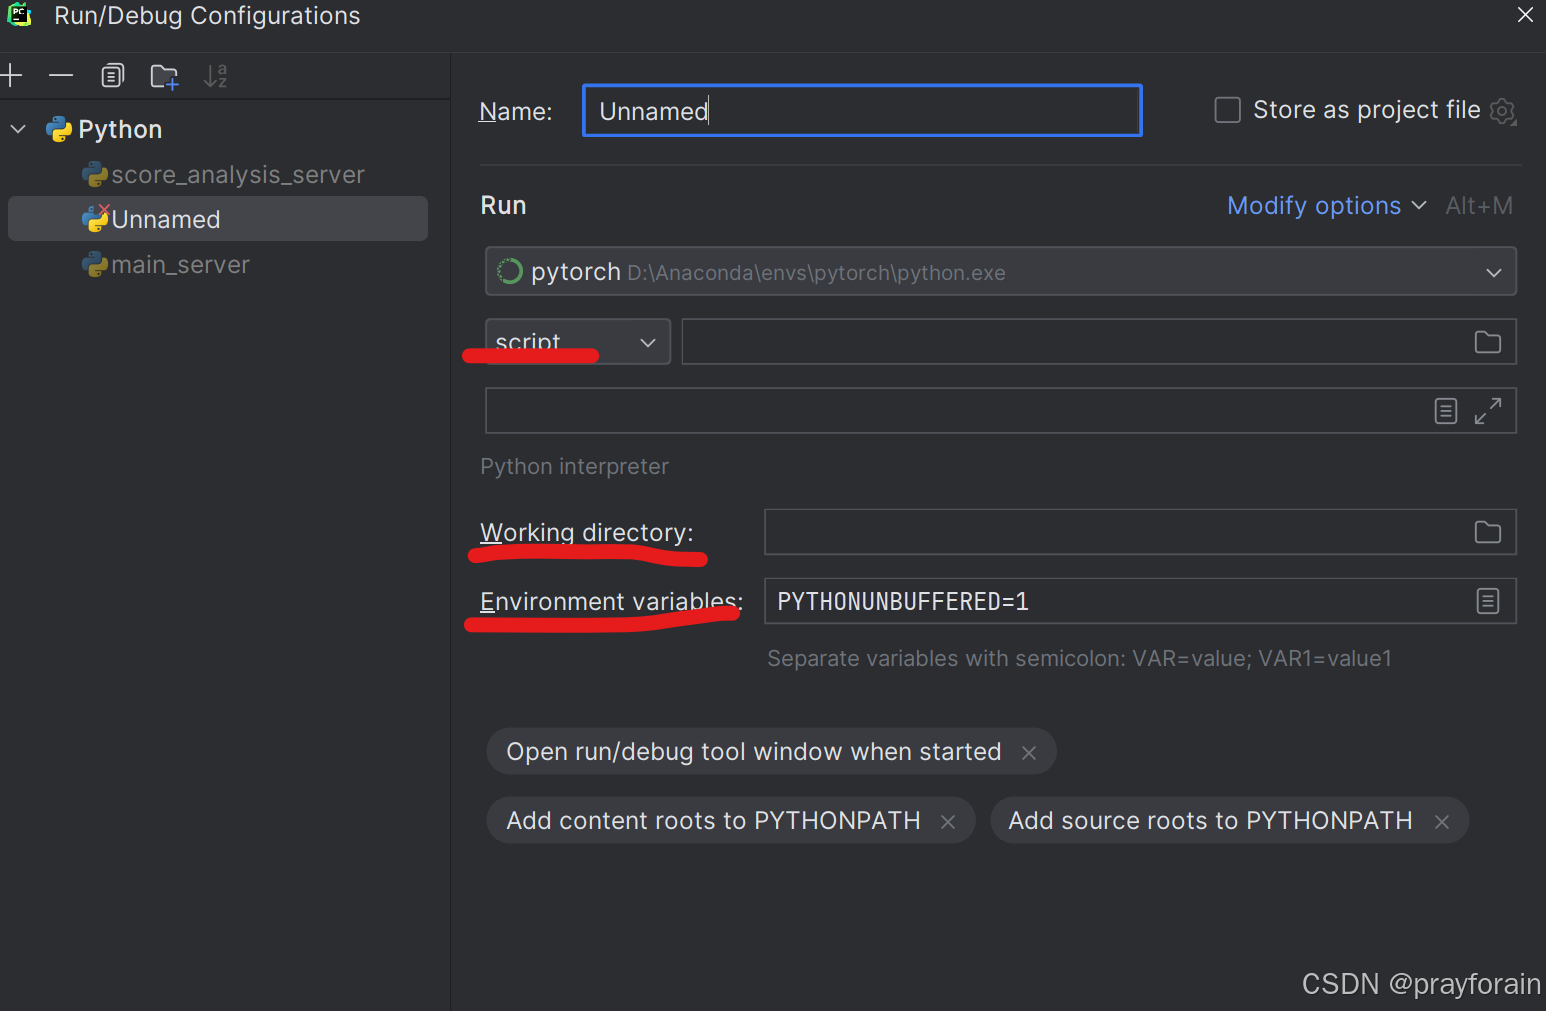The height and width of the screenshot is (1011, 1546).
Task: Open the environment variables editor icon
Action: point(1487,601)
